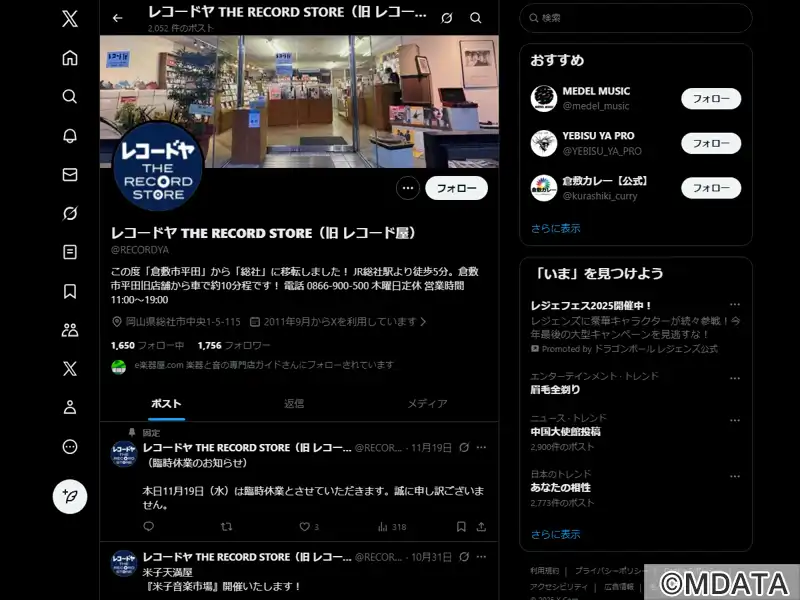This screenshot has height=600, width=800.
Task: Open 中国大使館投稿 trend
Action: pyautogui.click(x=565, y=432)
